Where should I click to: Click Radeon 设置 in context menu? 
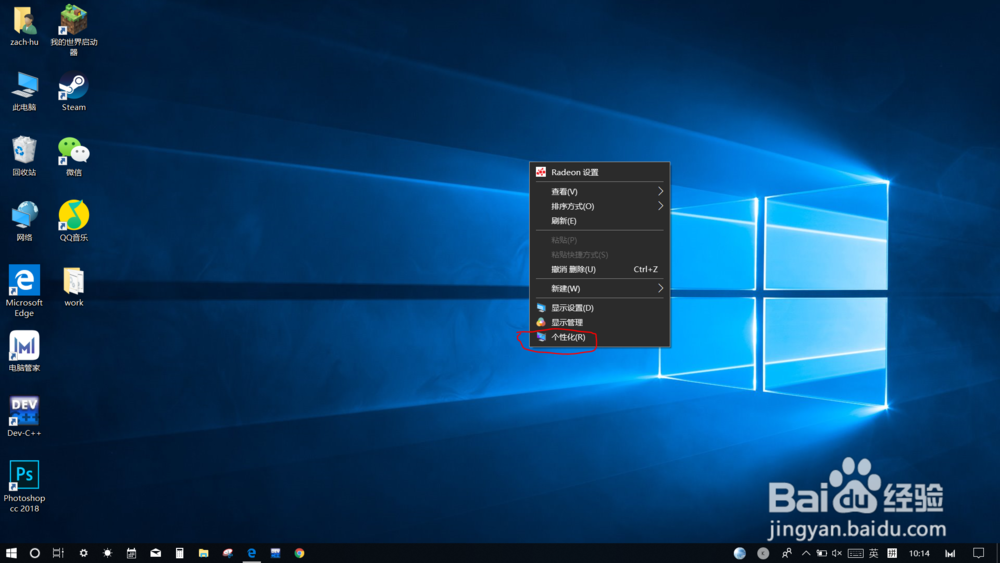pos(599,172)
